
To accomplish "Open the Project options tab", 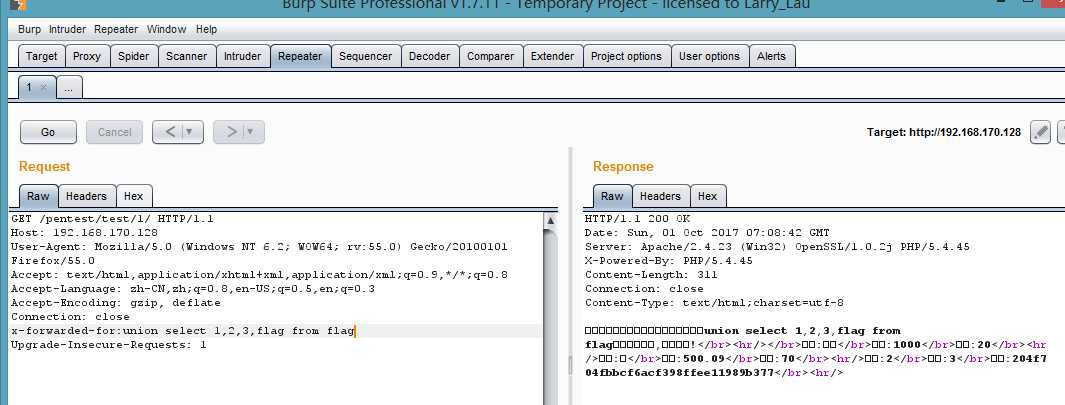I will (x=626, y=56).
